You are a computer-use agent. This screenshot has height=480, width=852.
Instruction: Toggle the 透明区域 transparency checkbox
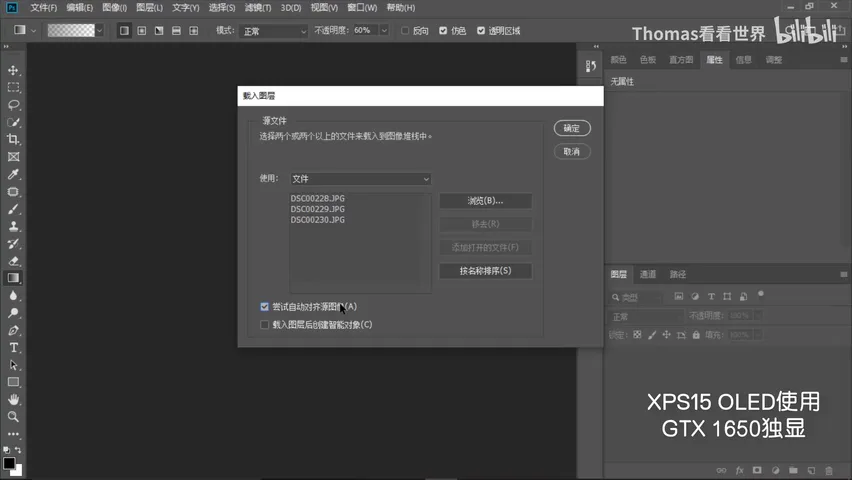481,31
